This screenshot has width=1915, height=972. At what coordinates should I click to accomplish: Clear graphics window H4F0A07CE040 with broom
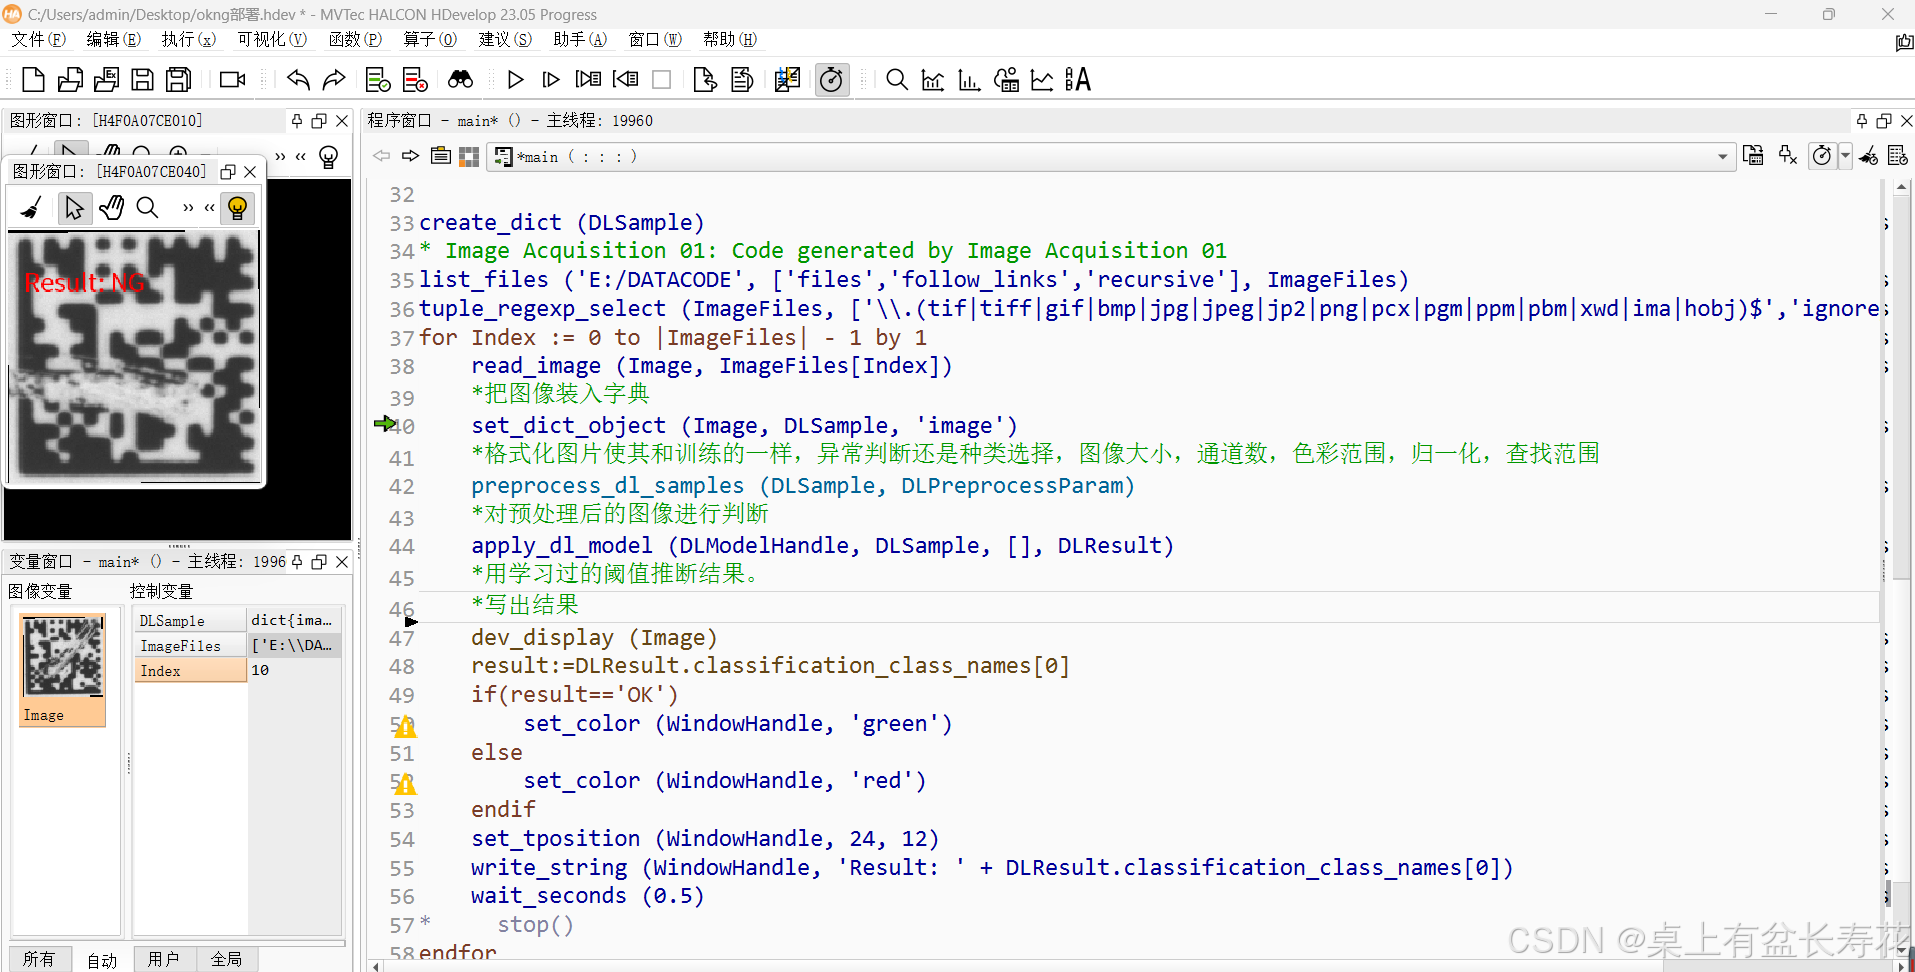pyautogui.click(x=31, y=208)
